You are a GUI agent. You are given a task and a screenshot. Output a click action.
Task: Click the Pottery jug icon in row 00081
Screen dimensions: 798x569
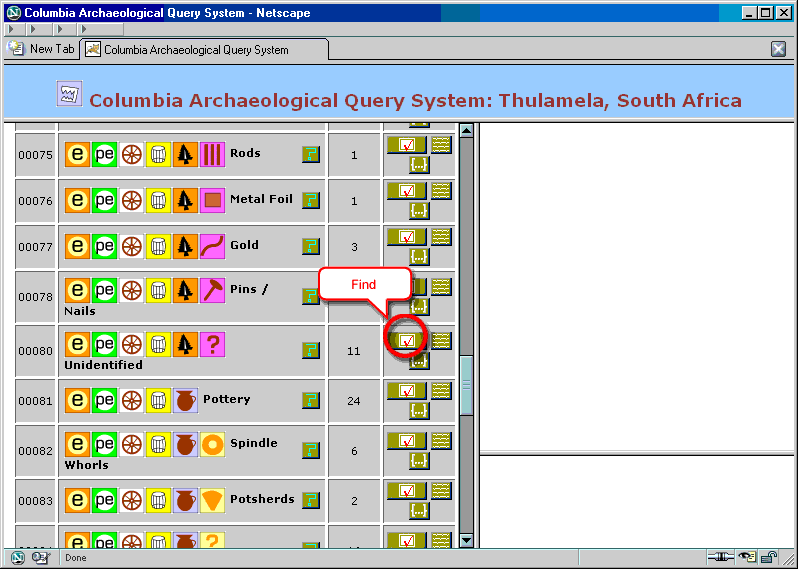pos(185,400)
